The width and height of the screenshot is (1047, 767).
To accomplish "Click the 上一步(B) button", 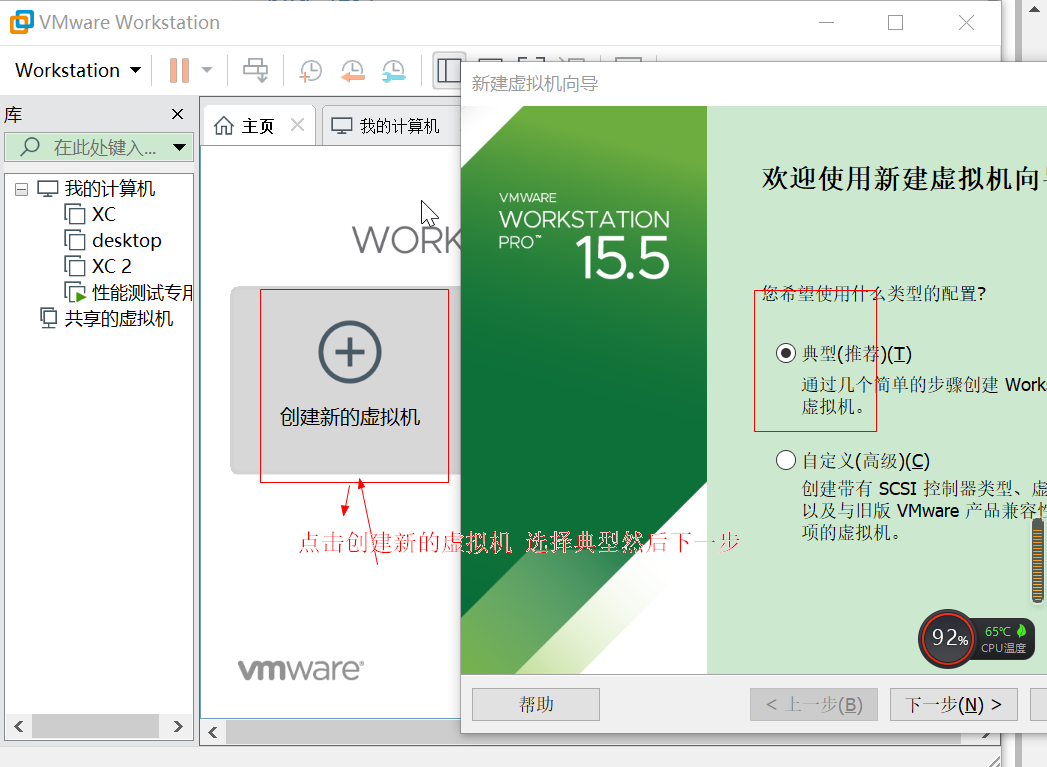I will tap(814, 704).
